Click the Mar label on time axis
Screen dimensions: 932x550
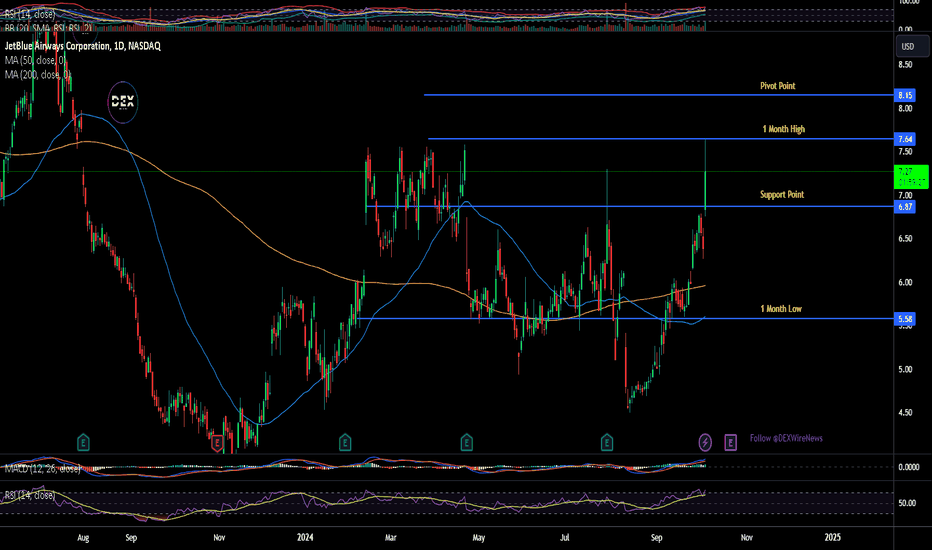(391, 538)
